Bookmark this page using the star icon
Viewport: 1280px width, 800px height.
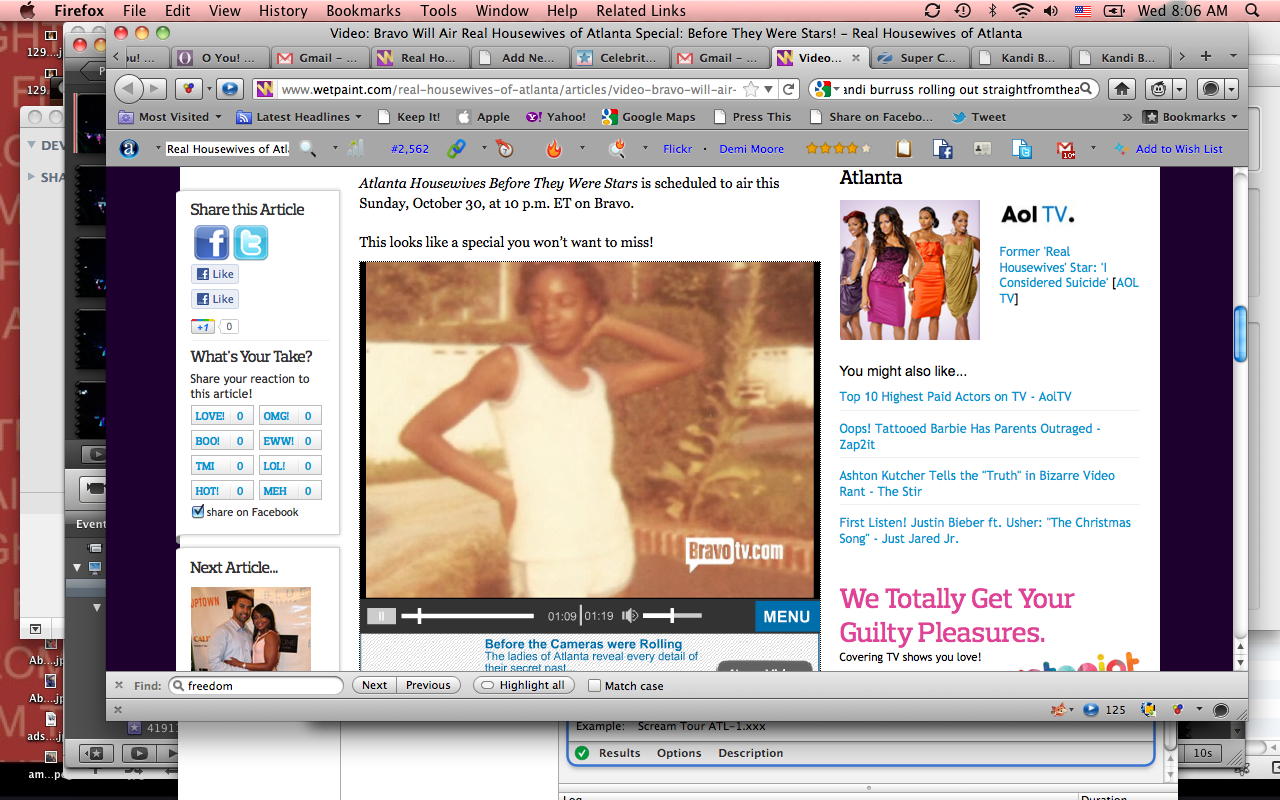click(752, 89)
